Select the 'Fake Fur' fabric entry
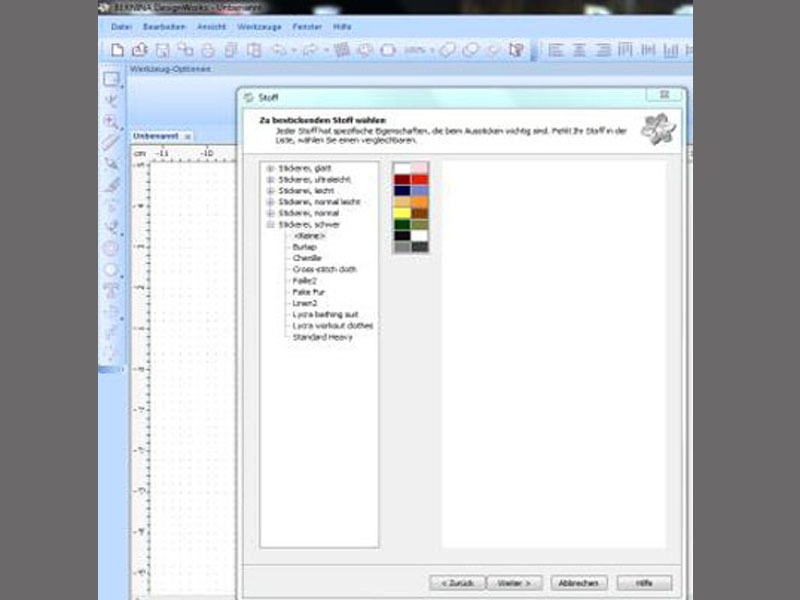Screen dimensions: 800x600 pyautogui.click(x=308, y=292)
